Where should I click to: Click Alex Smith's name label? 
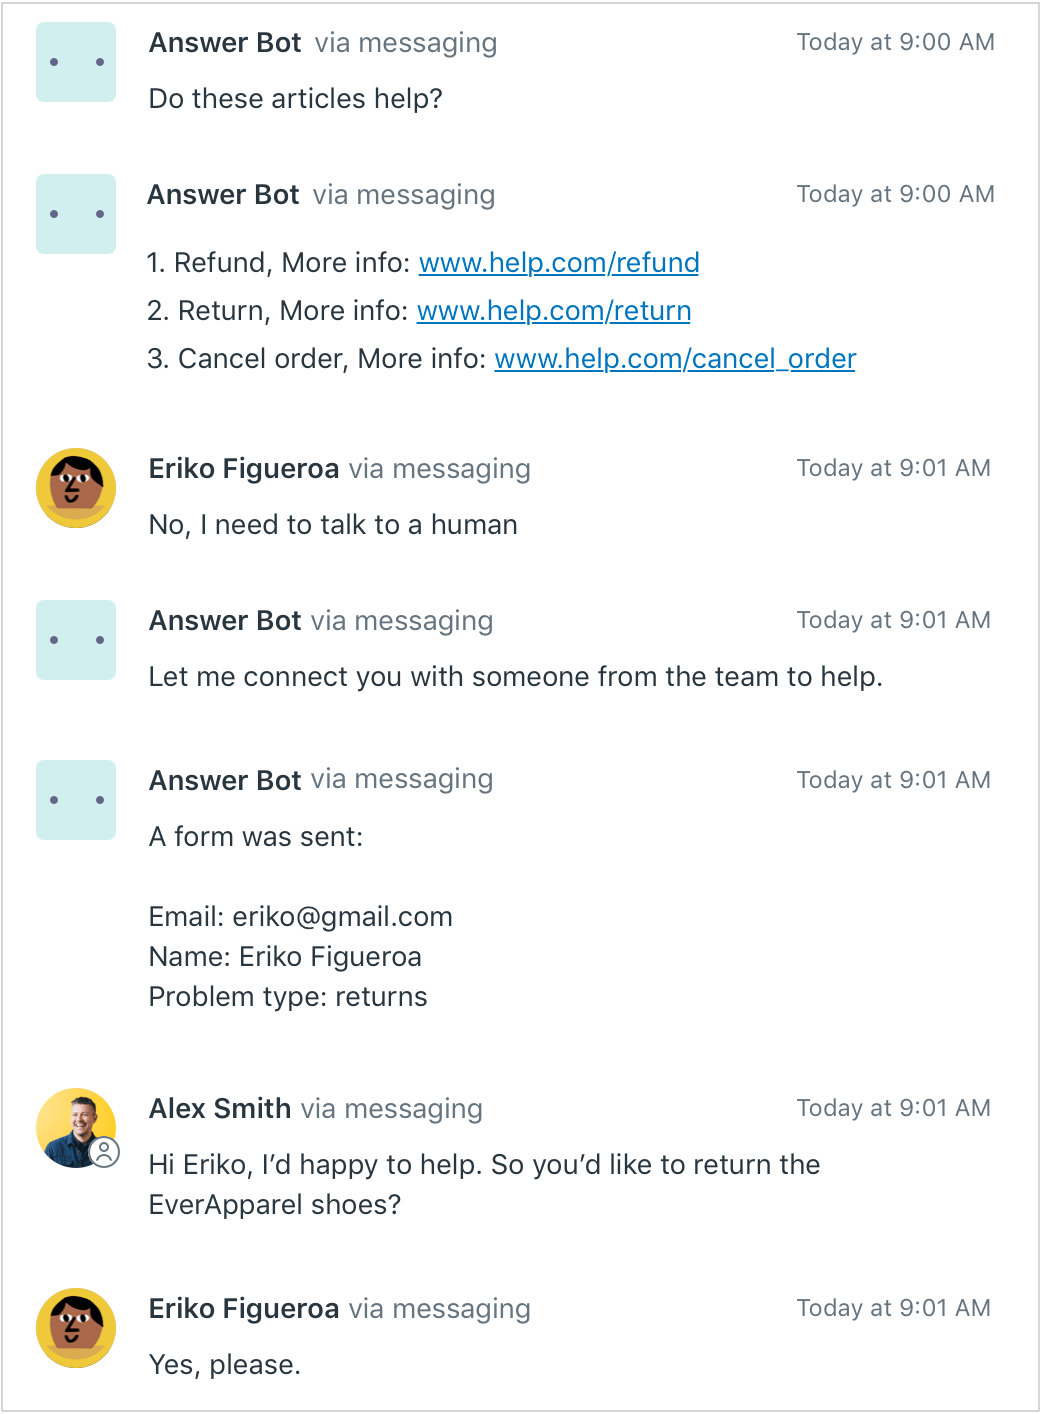point(219,1108)
